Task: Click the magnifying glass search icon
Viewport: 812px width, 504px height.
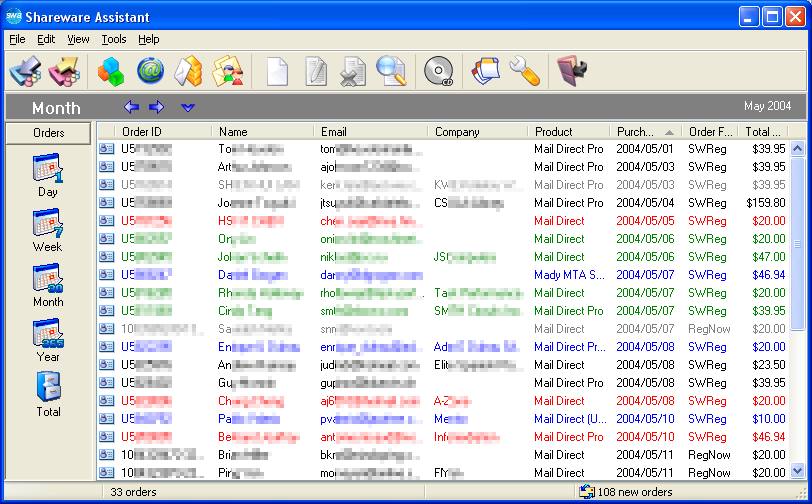Action: pyautogui.click(x=392, y=71)
